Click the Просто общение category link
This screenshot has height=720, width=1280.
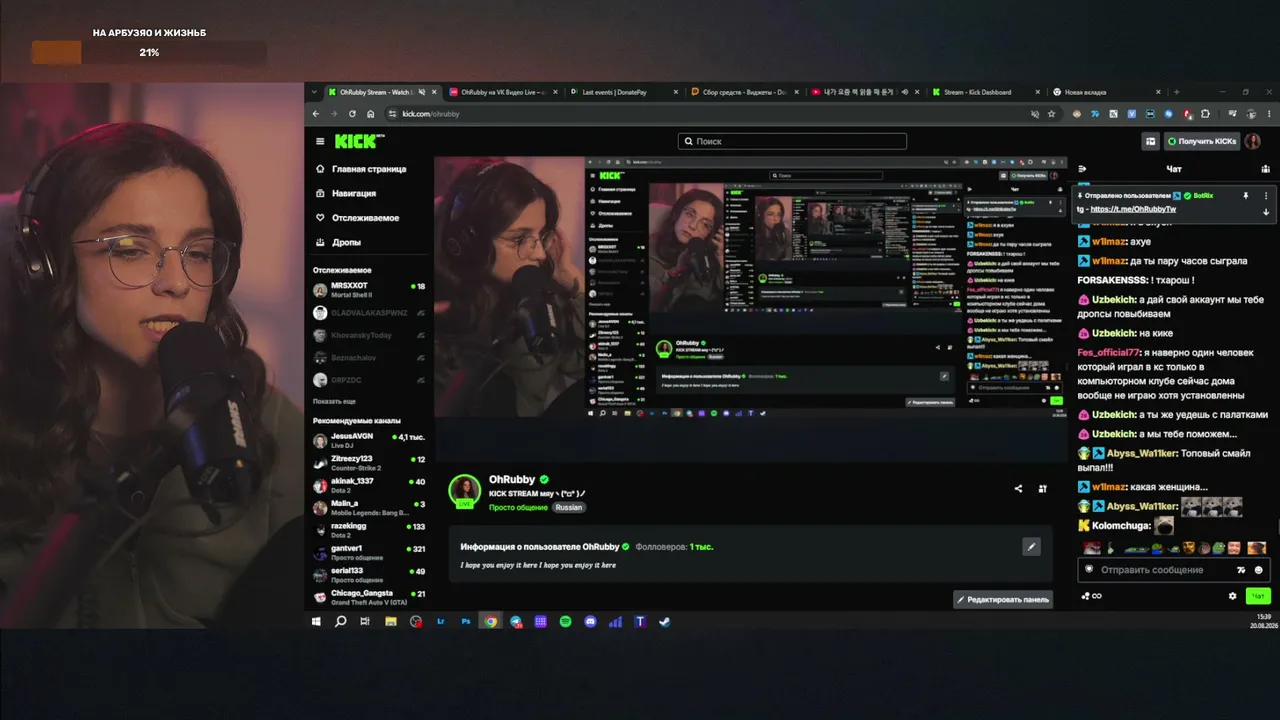pyautogui.click(x=518, y=507)
